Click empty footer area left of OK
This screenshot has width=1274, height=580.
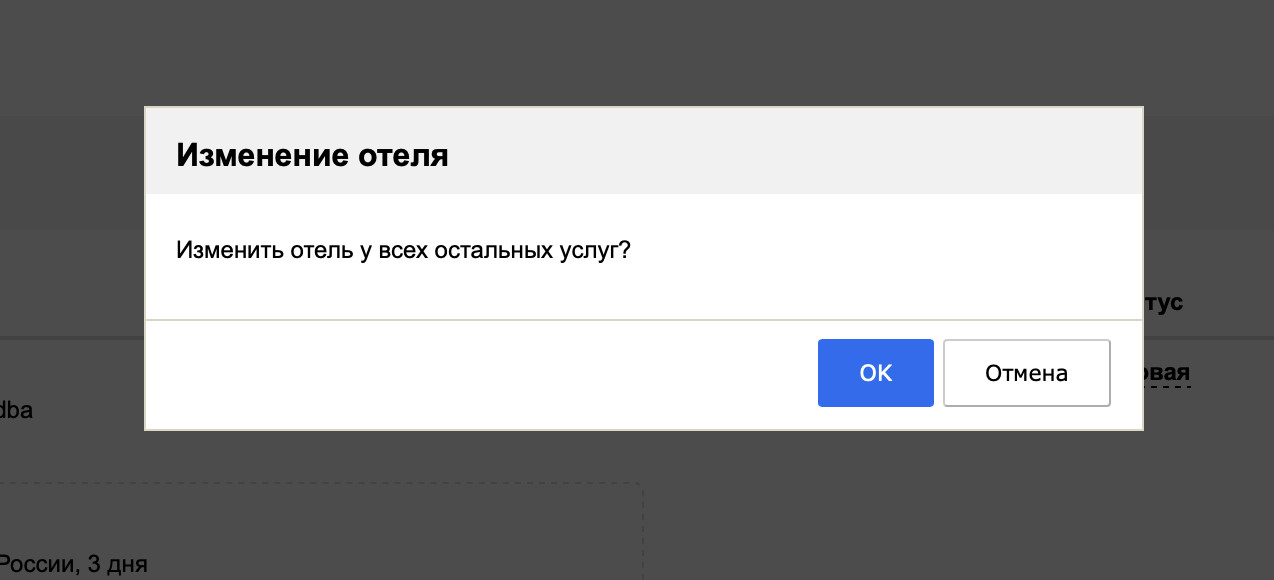[x=480, y=375]
